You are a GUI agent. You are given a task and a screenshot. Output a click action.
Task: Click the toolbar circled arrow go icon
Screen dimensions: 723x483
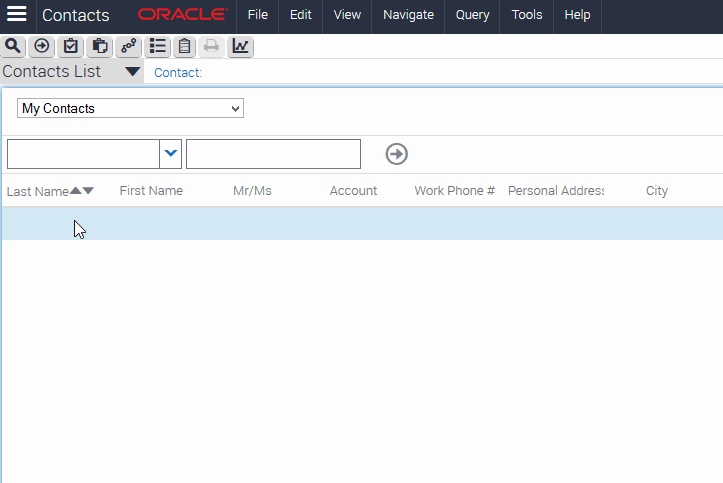[x=42, y=46]
